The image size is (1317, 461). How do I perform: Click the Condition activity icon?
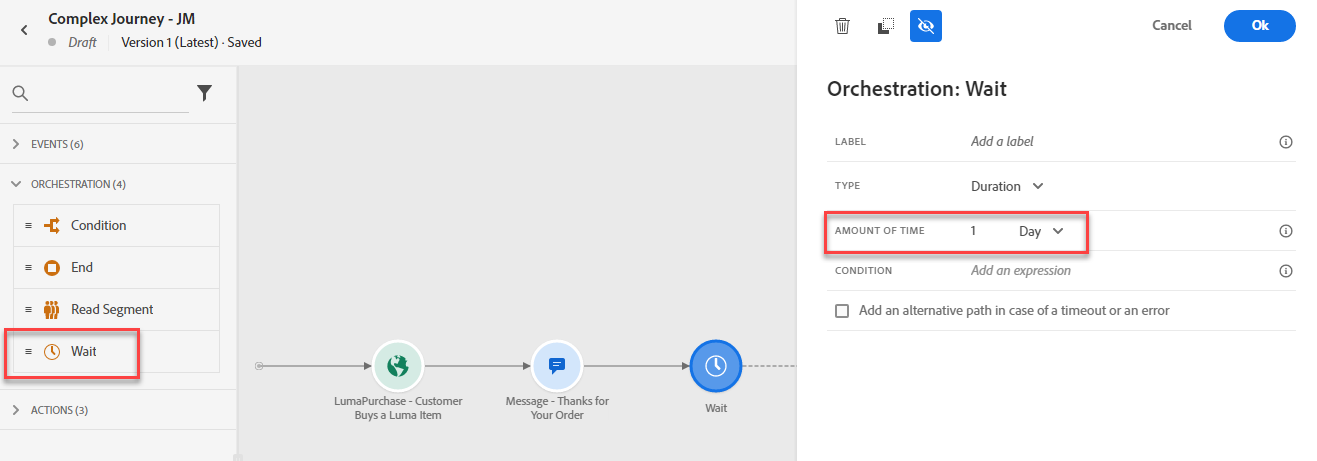52,225
